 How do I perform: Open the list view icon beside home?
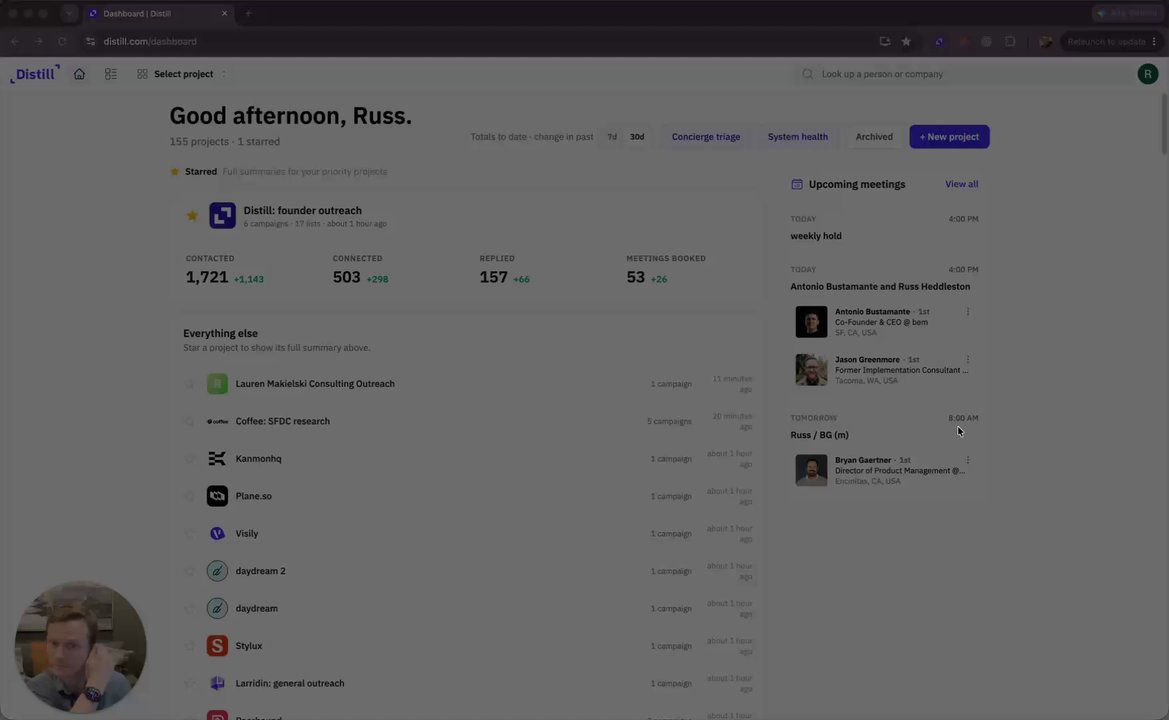pyautogui.click(x=110, y=74)
